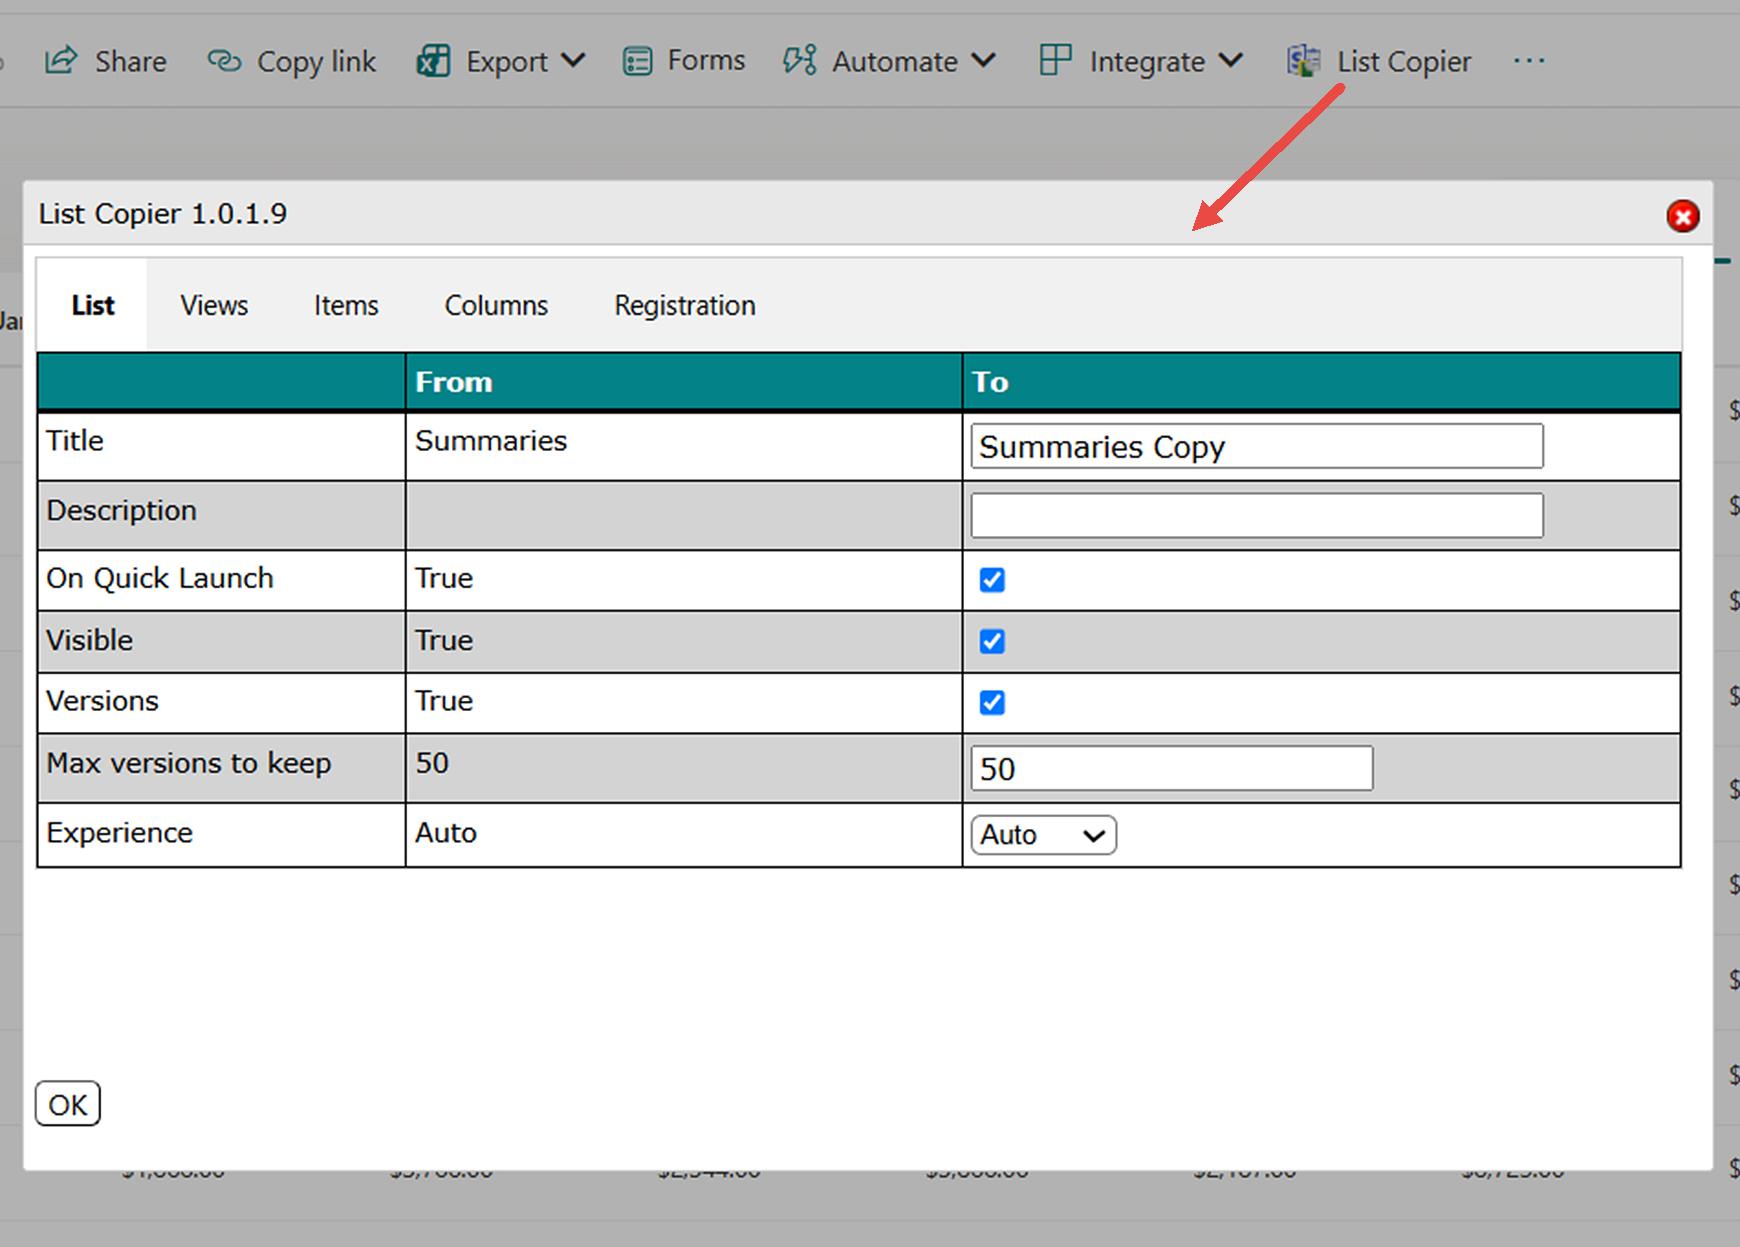Switch to the Views tab
1740x1247 pixels.
[x=213, y=305]
